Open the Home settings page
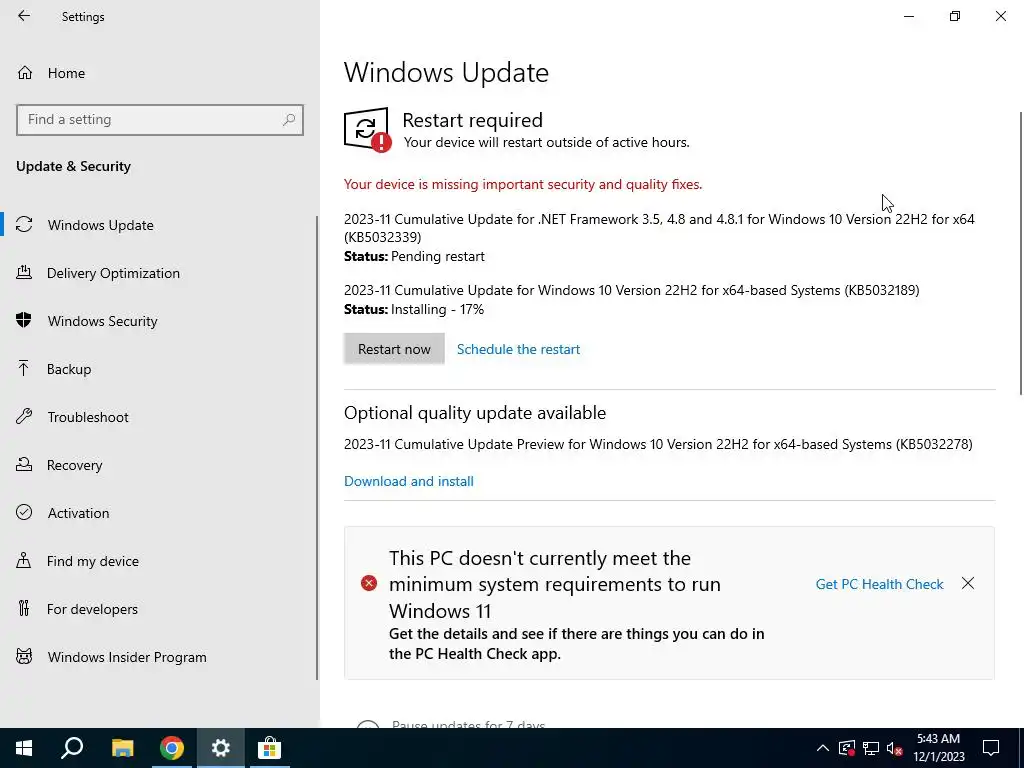 coord(66,73)
